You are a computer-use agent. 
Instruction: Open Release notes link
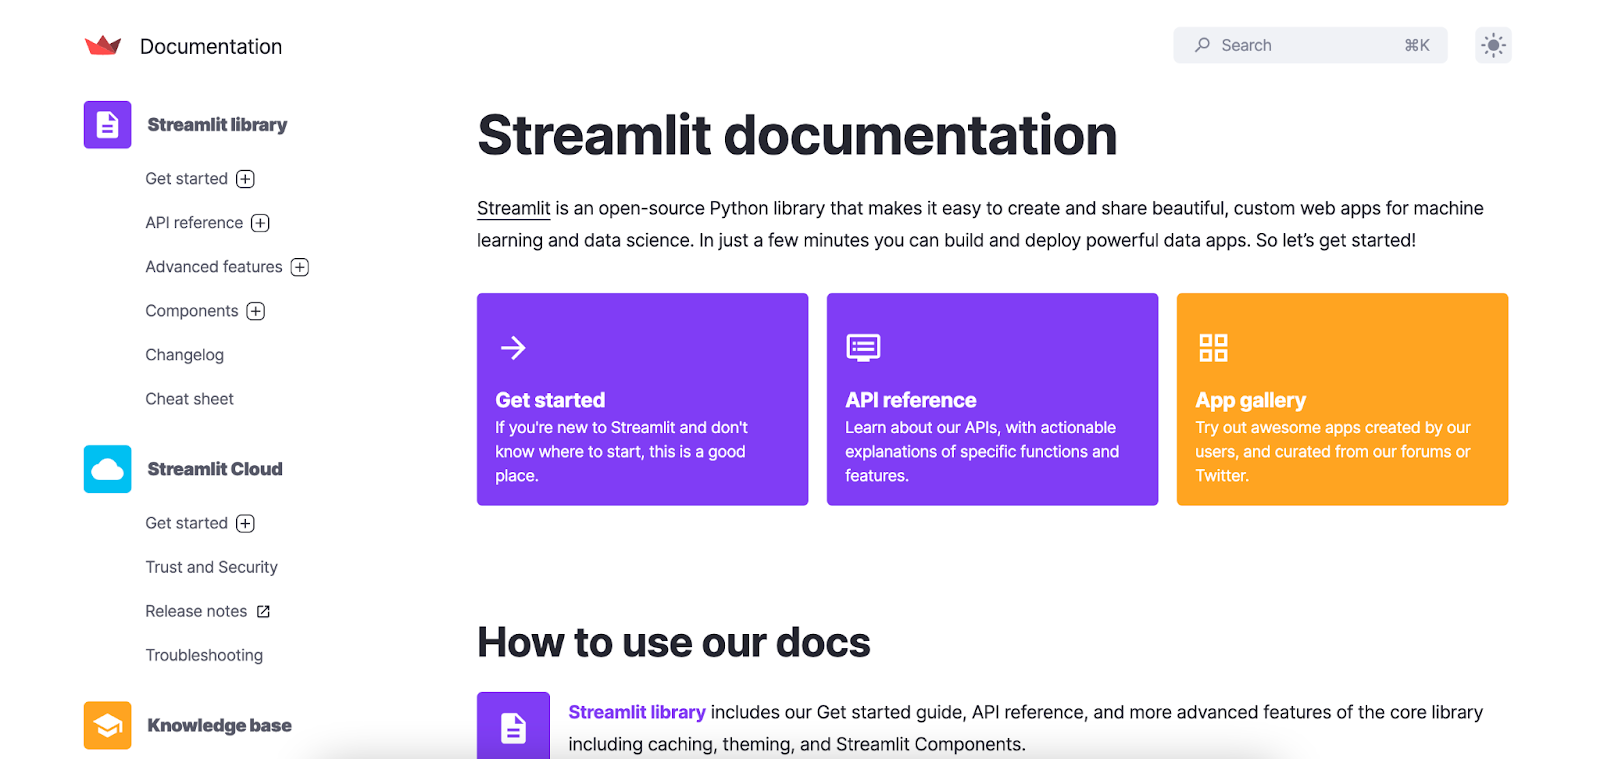(196, 611)
